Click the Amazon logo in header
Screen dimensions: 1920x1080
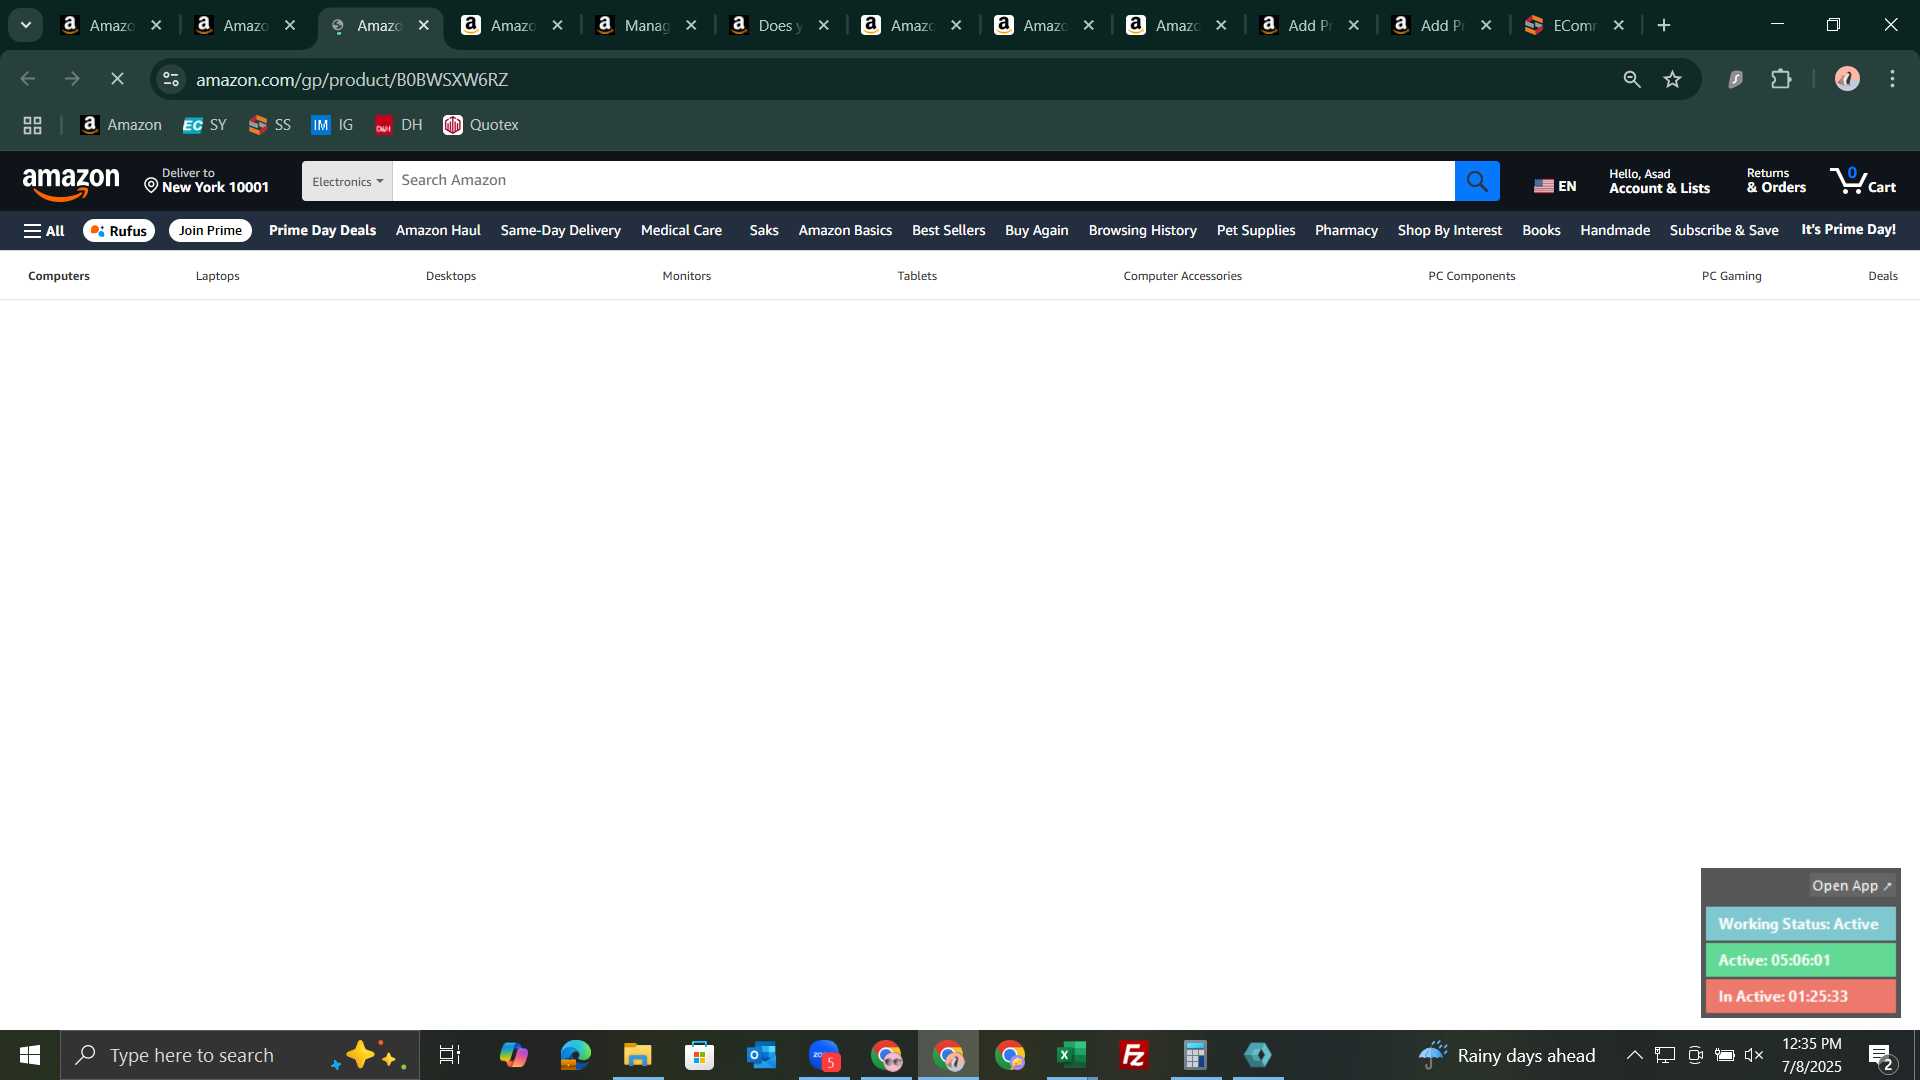[x=71, y=183]
